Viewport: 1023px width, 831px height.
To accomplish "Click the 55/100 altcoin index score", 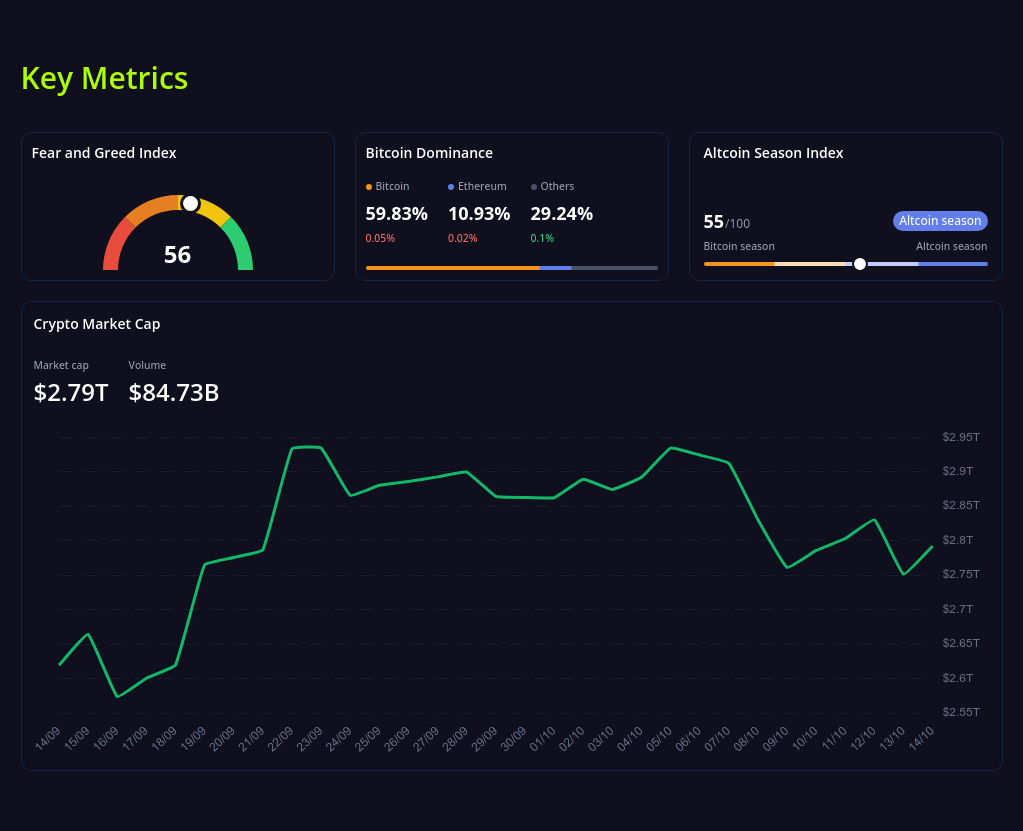I will coord(726,222).
